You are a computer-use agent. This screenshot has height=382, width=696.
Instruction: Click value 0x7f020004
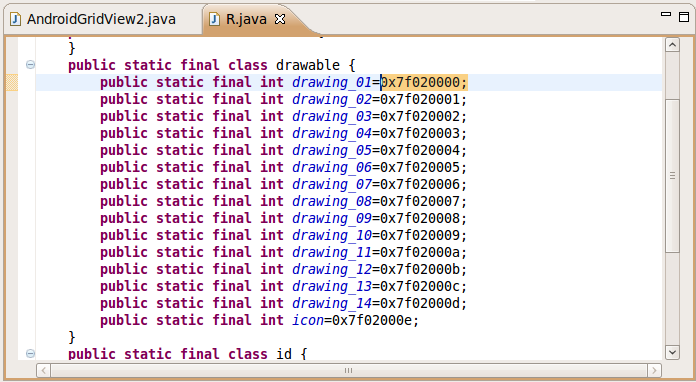(x=420, y=150)
